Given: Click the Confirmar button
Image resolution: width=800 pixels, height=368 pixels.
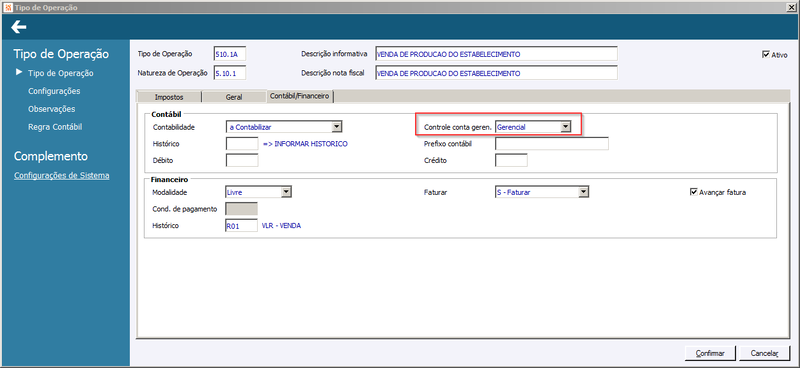Looking at the screenshot, I should point(711,353).
